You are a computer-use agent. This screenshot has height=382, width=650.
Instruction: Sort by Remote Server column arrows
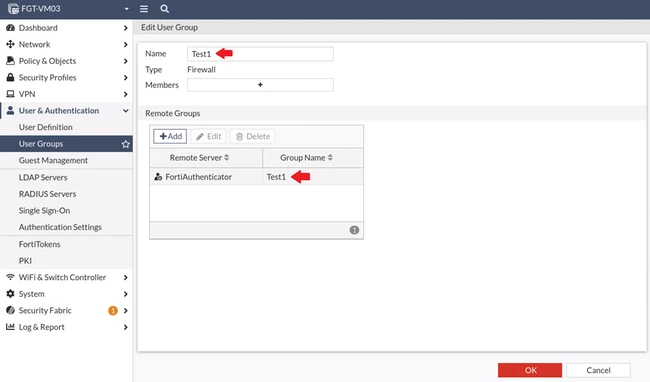pos(226,157)
